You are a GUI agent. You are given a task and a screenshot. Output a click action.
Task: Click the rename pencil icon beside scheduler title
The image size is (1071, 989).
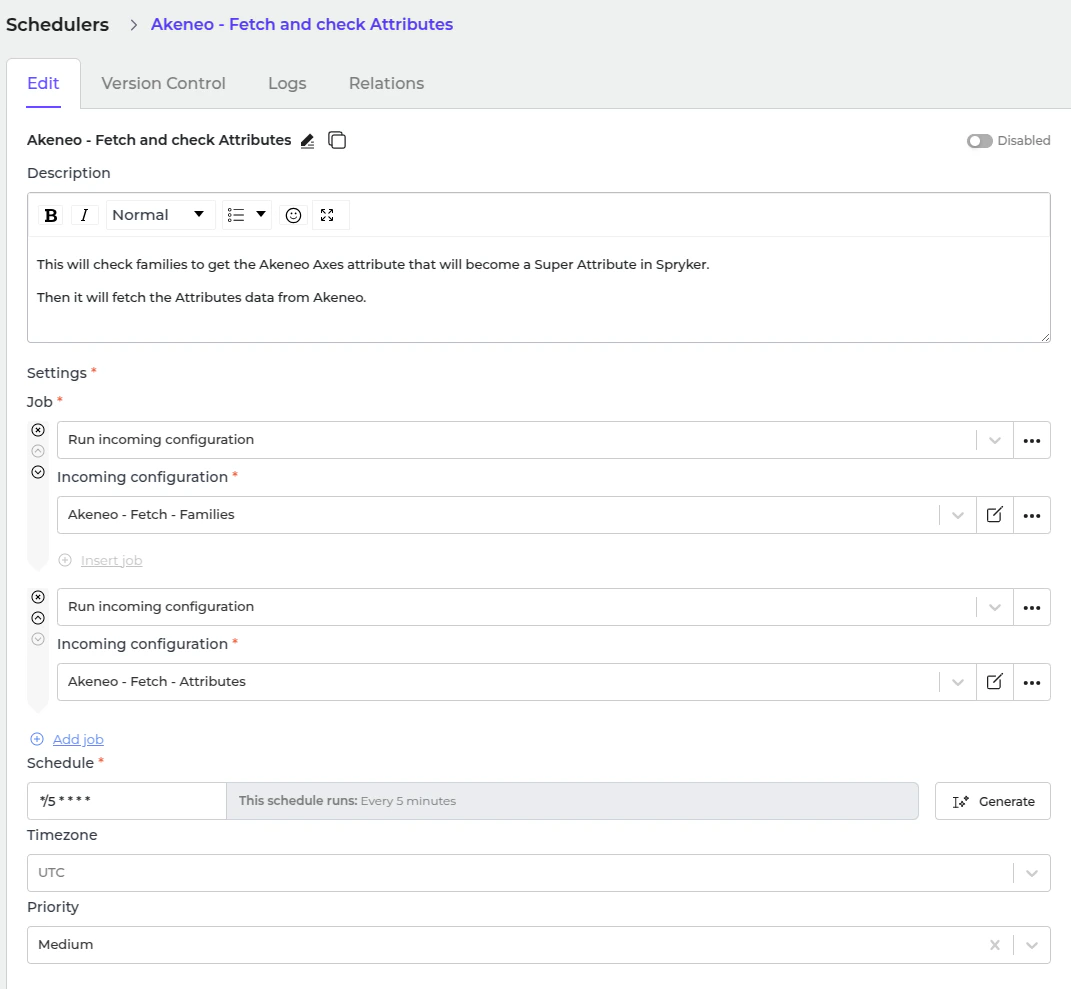click(x=307, y=141)
